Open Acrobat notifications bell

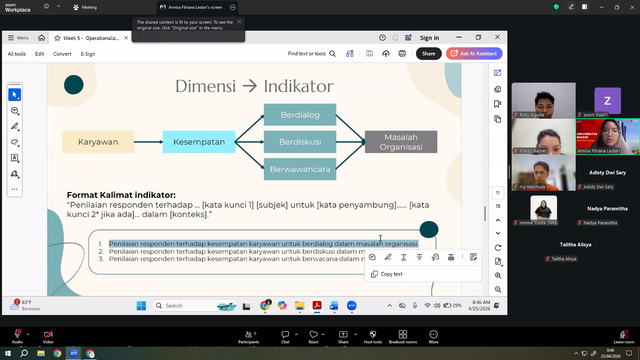point(395,38)
